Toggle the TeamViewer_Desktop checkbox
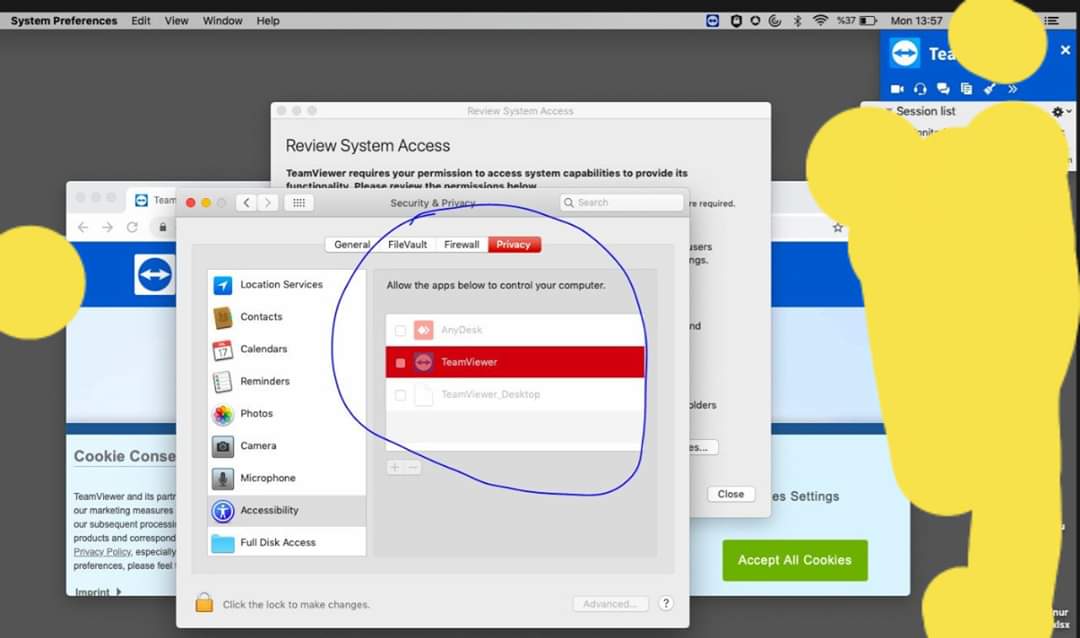 [400, 395]
